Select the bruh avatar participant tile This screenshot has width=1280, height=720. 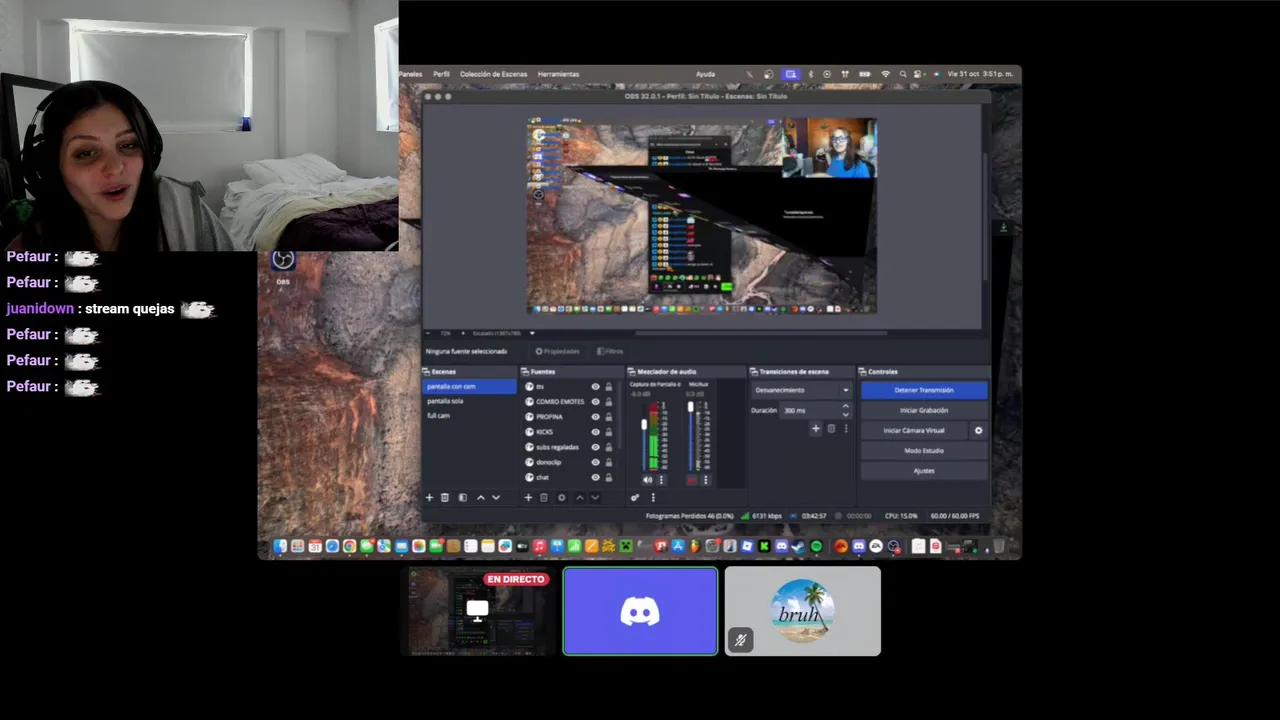pyautogui.click(x=803, y=611)
